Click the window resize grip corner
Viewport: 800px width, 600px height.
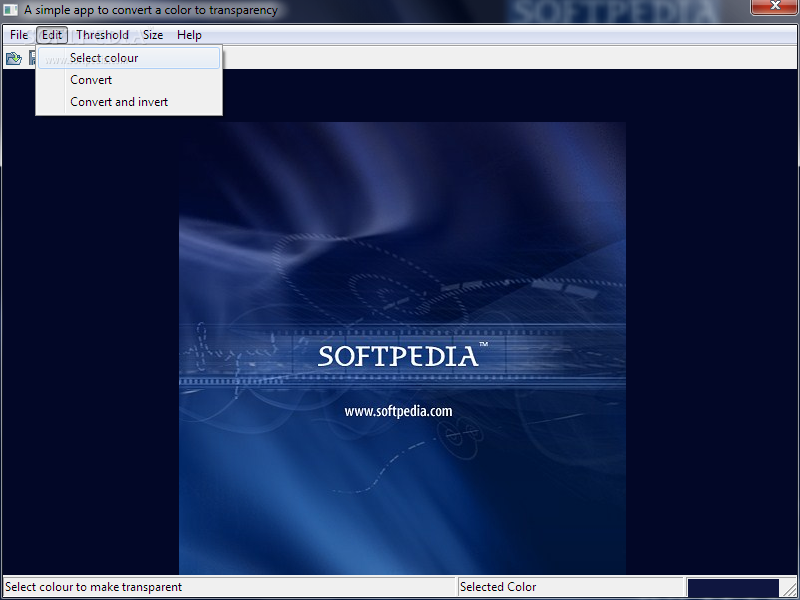[792, 591]
